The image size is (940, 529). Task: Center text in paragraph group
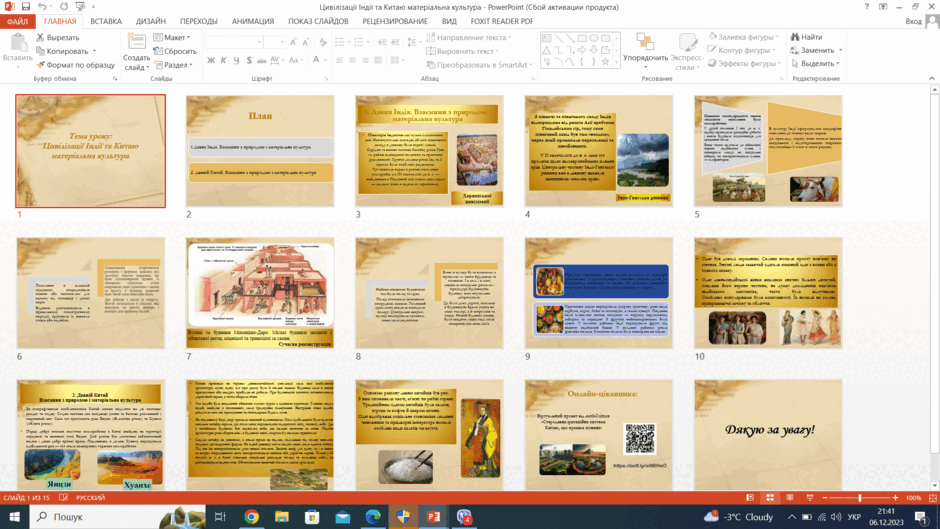click(352, 60)
